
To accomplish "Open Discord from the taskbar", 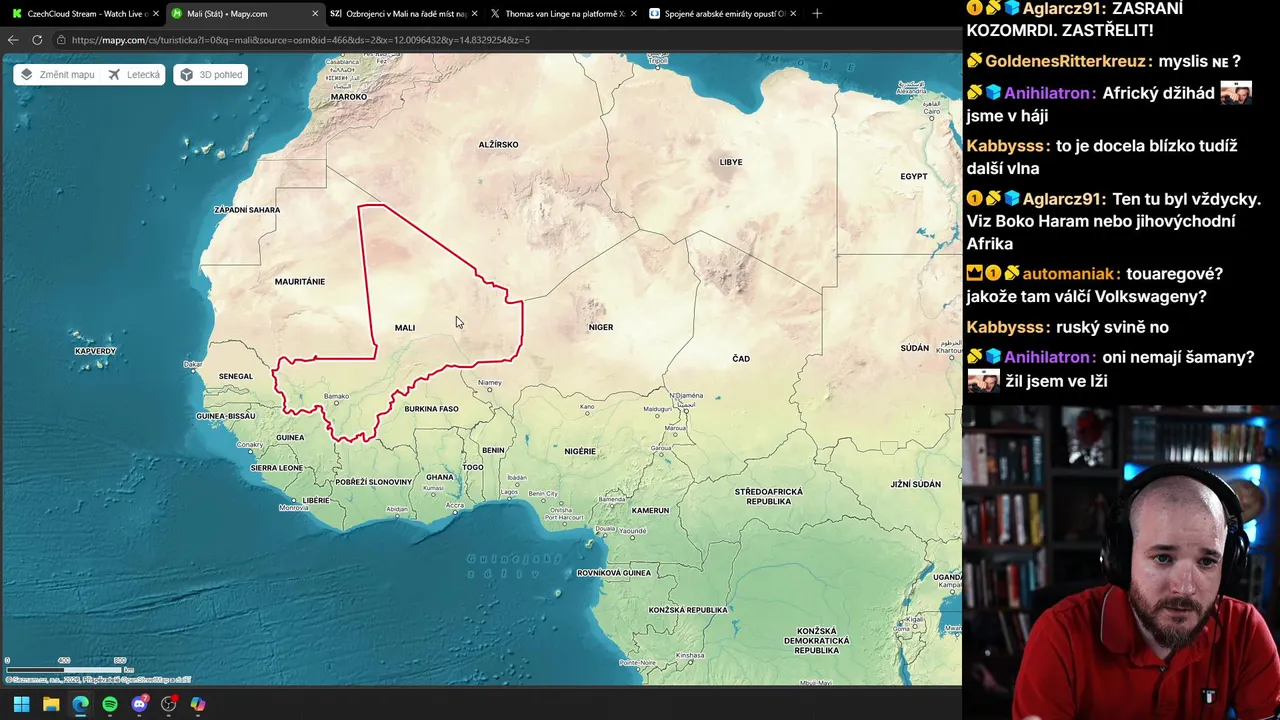I will (x=139, y=704).
